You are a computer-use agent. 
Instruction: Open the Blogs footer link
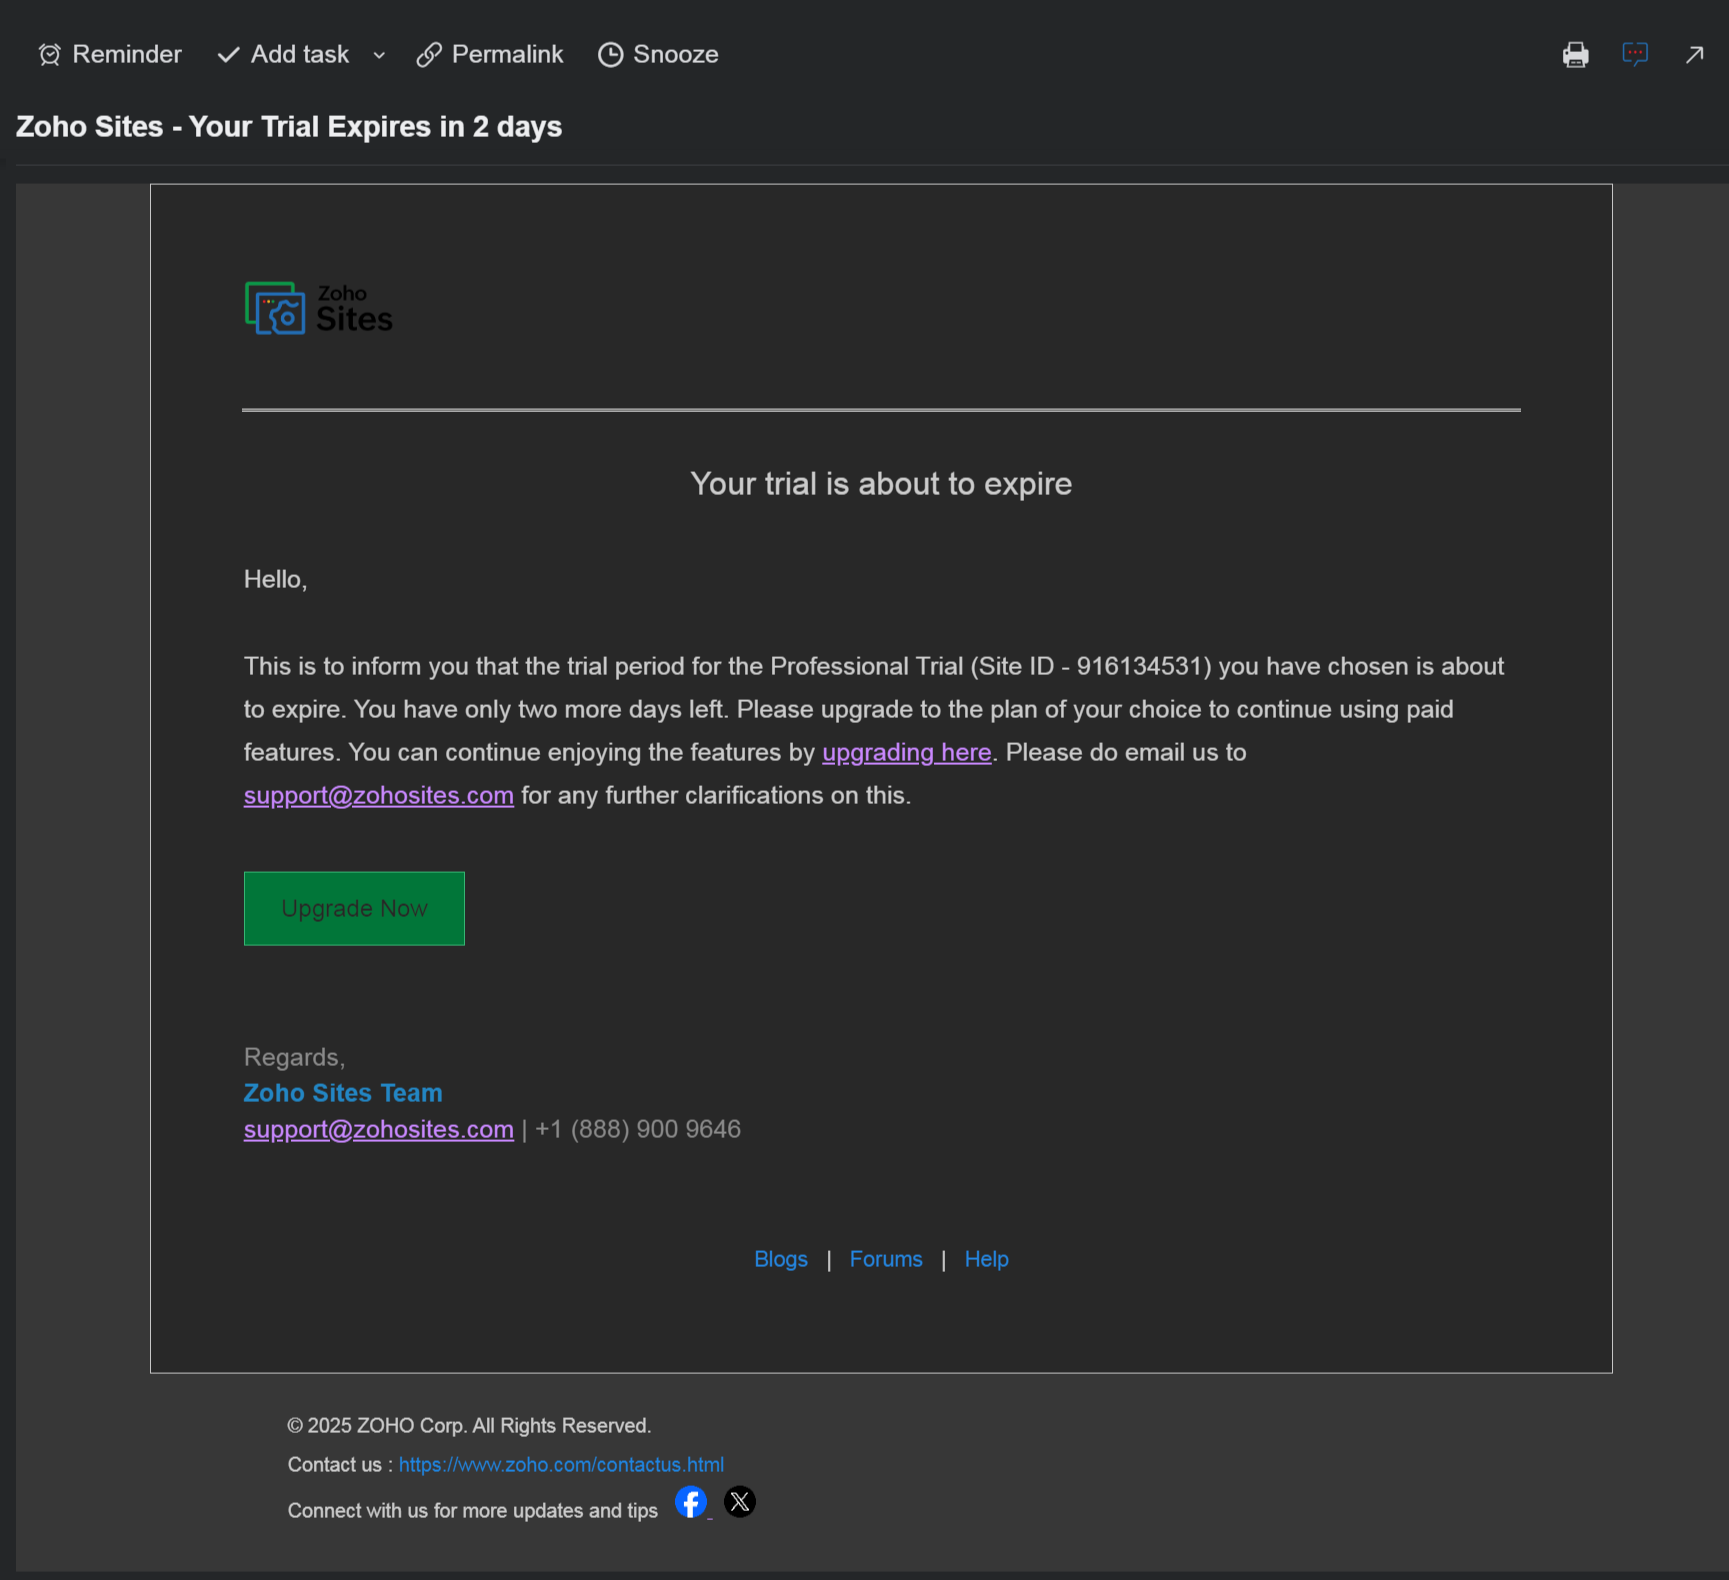(780, 1259)
